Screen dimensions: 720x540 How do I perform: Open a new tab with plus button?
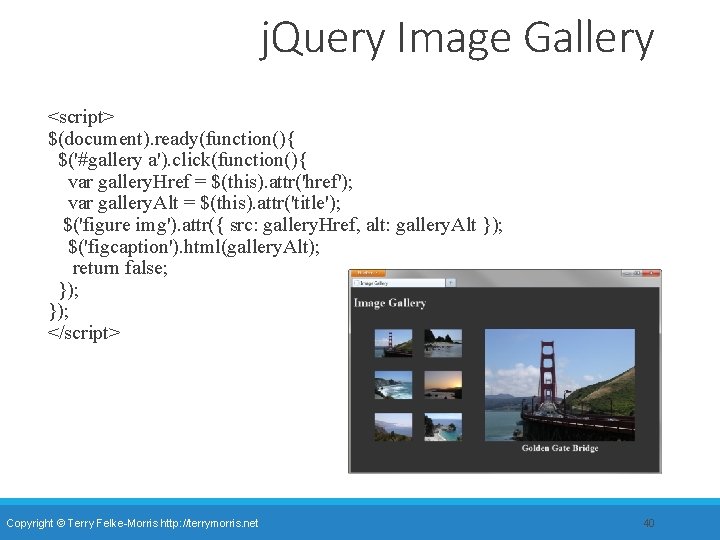tap(450, 283)
